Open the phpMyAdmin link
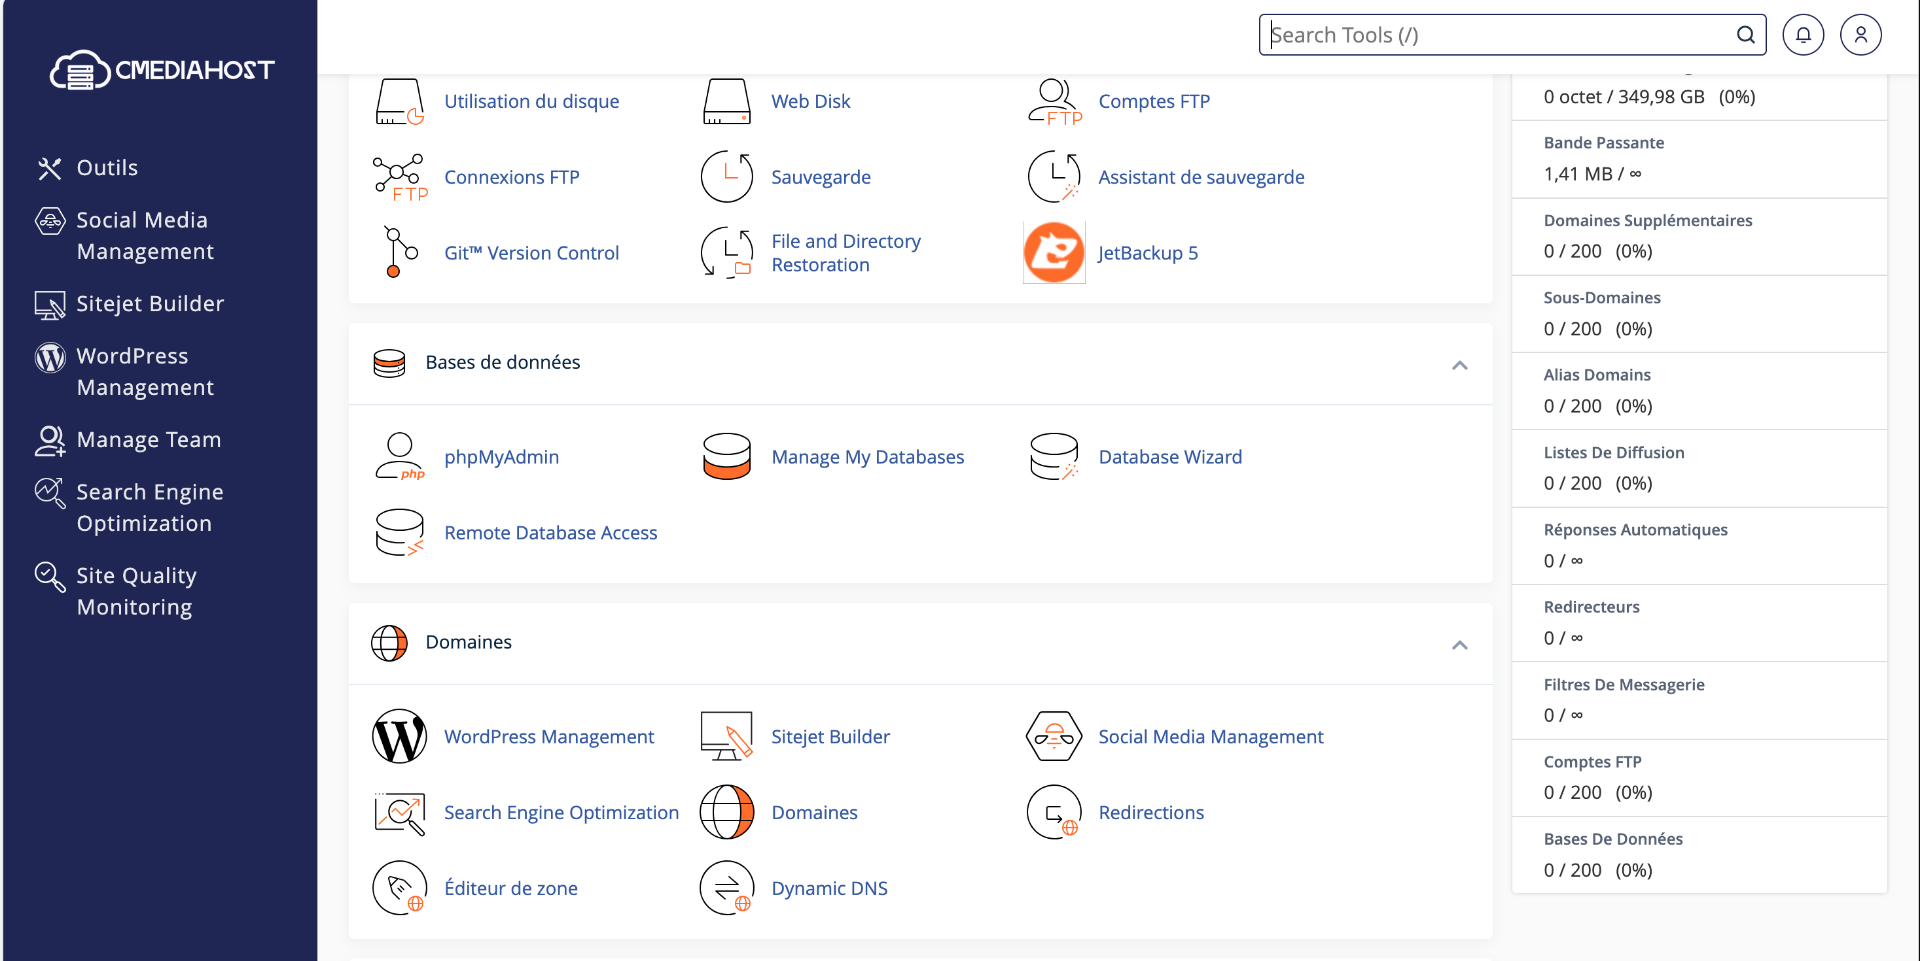This screenshot has width=1920, height=961. tap(502, 457)
